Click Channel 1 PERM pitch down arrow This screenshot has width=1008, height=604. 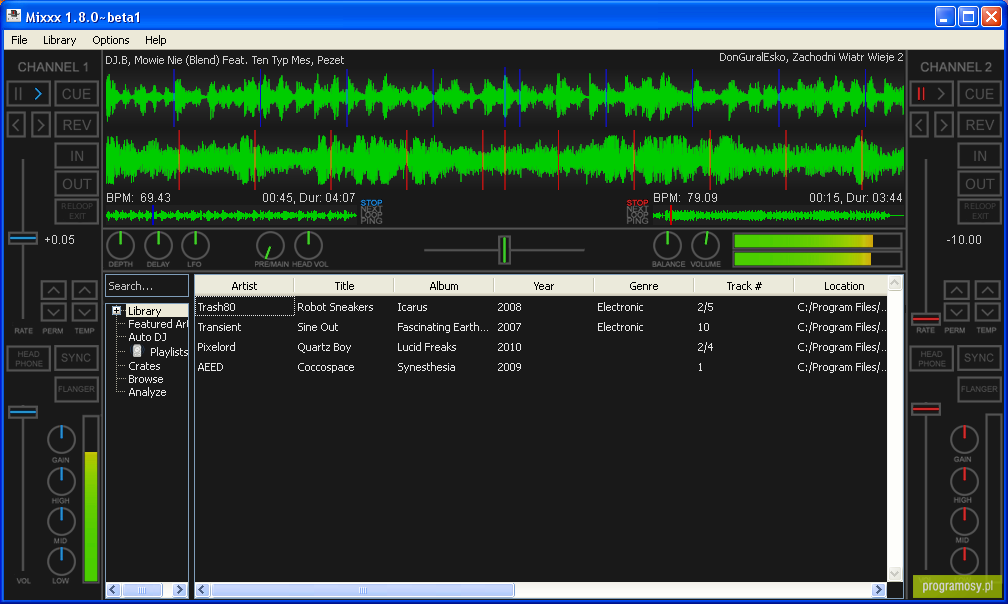53,312
